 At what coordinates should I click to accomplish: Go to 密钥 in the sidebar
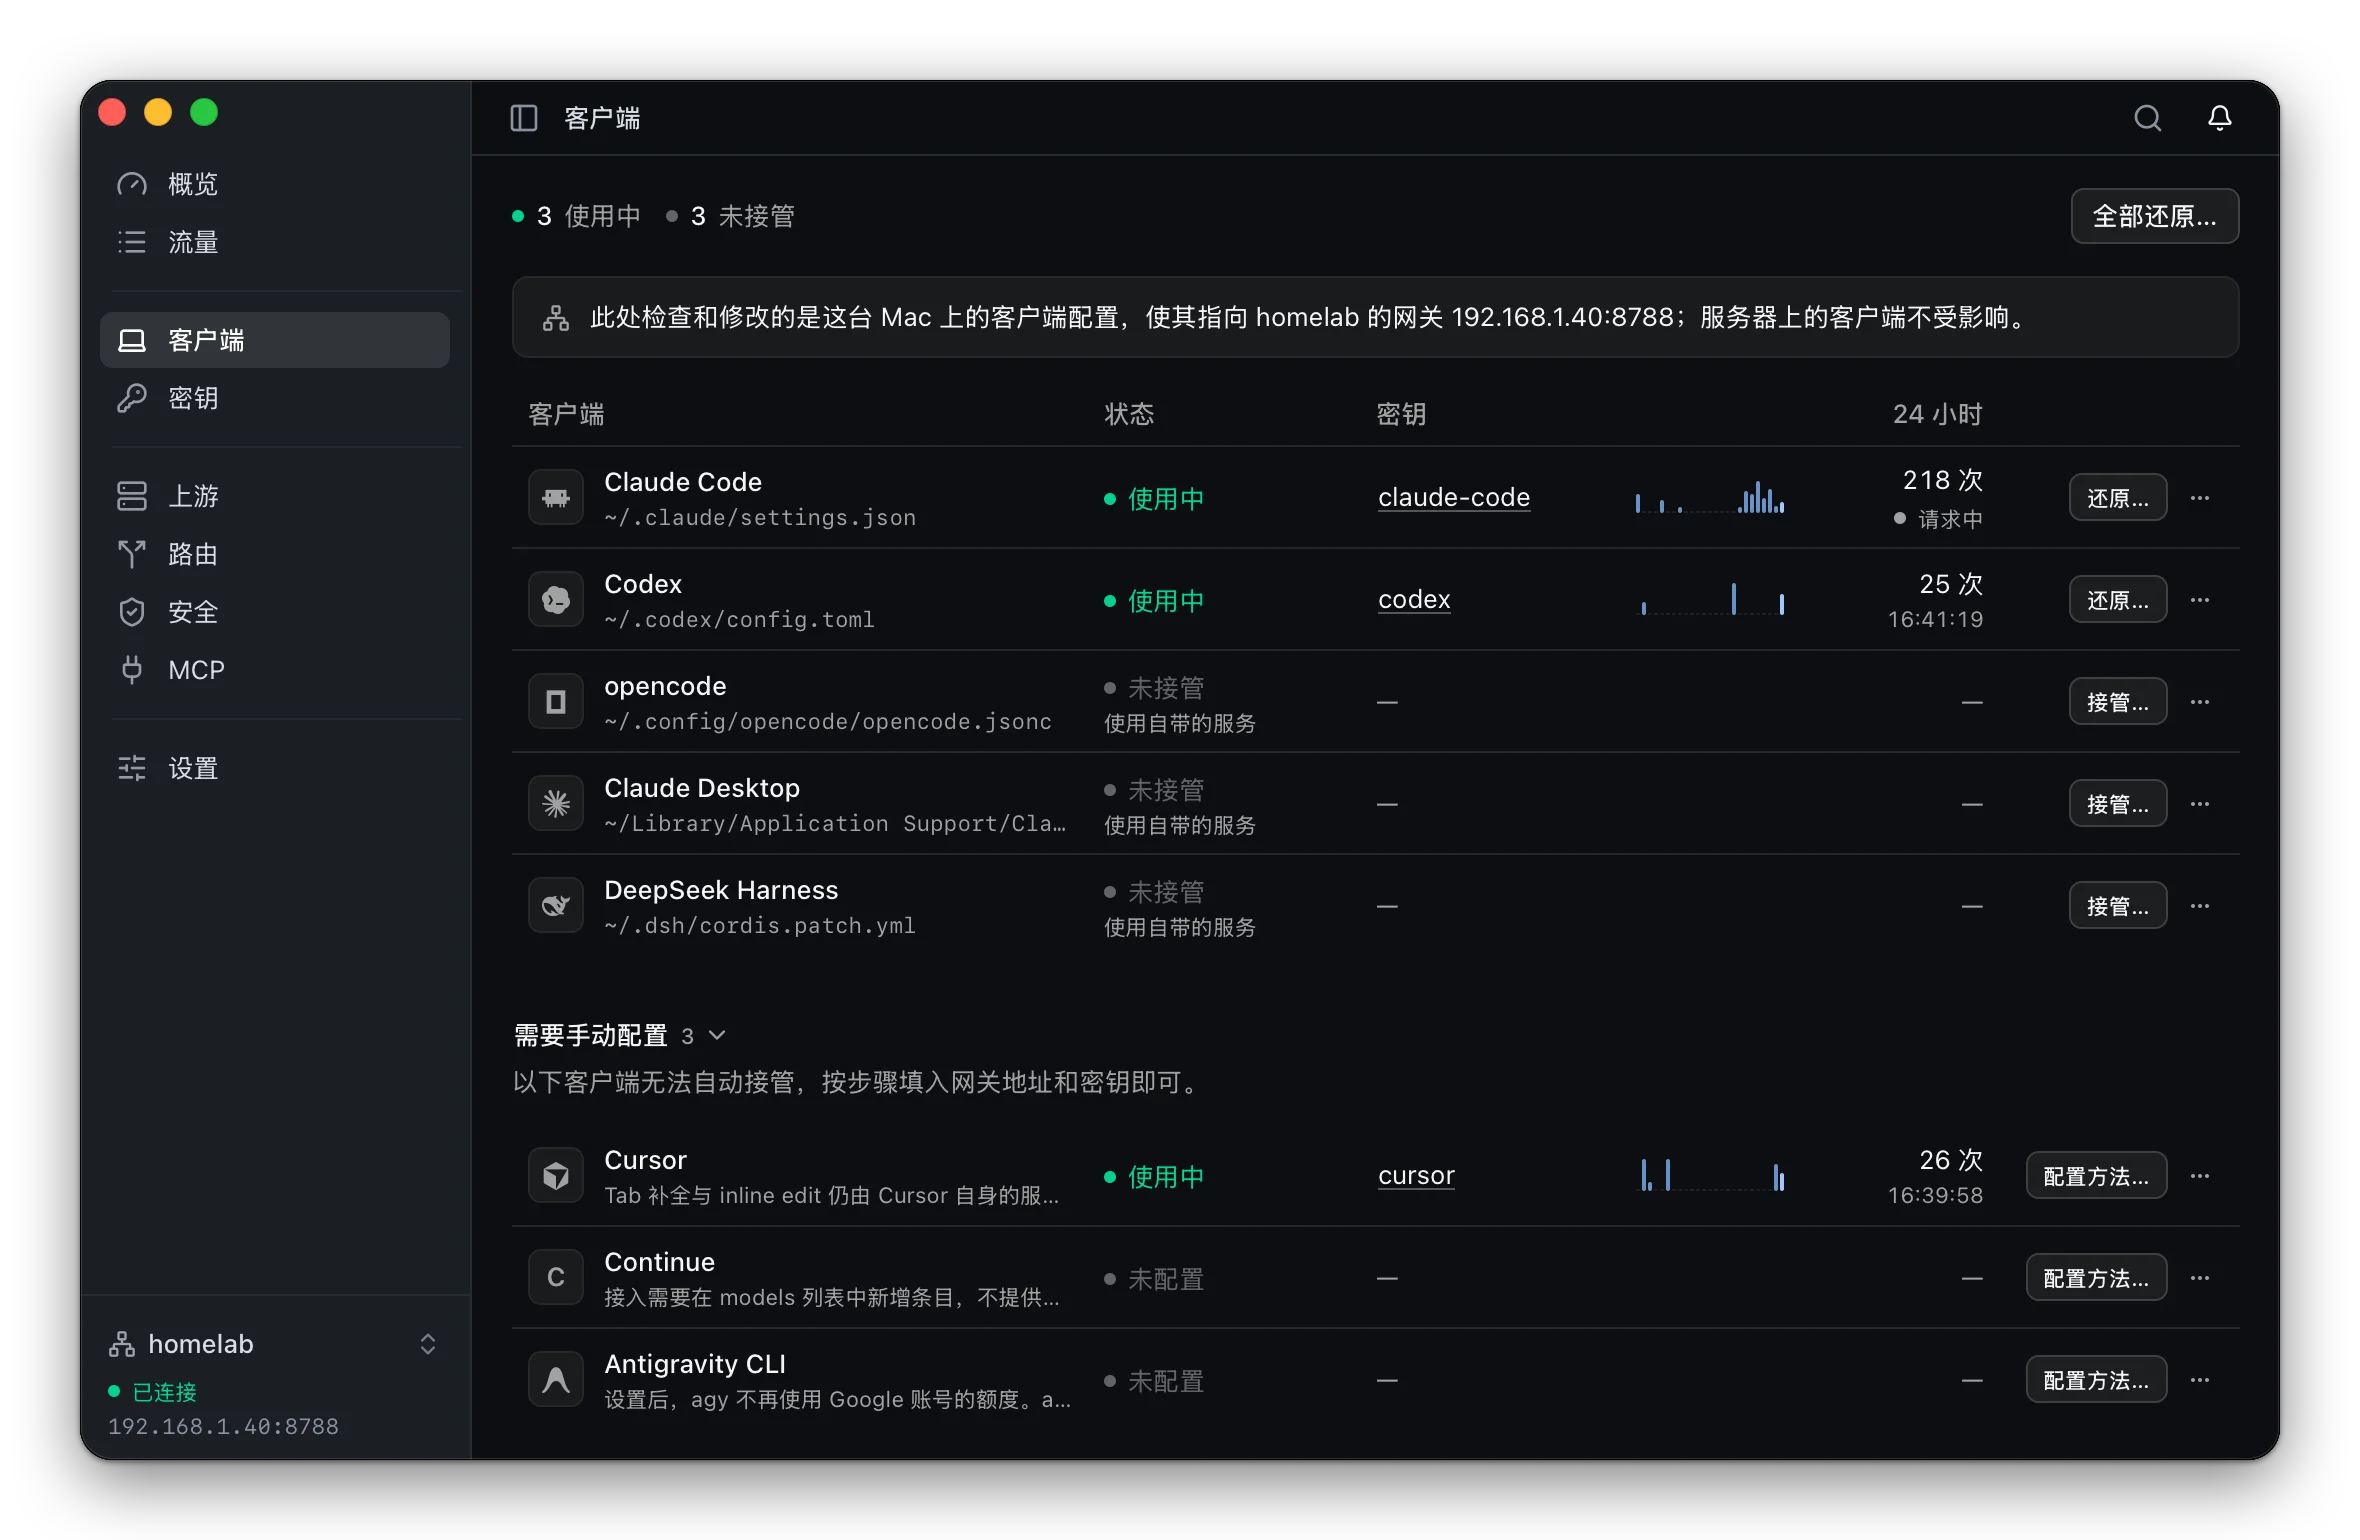(x=275, y=398)
